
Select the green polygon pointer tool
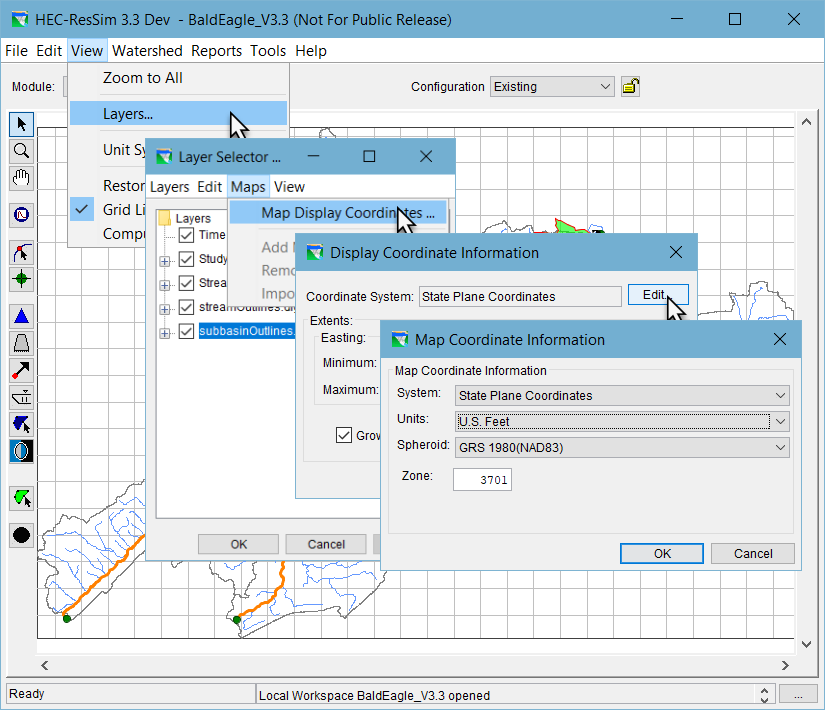[22, 498]
